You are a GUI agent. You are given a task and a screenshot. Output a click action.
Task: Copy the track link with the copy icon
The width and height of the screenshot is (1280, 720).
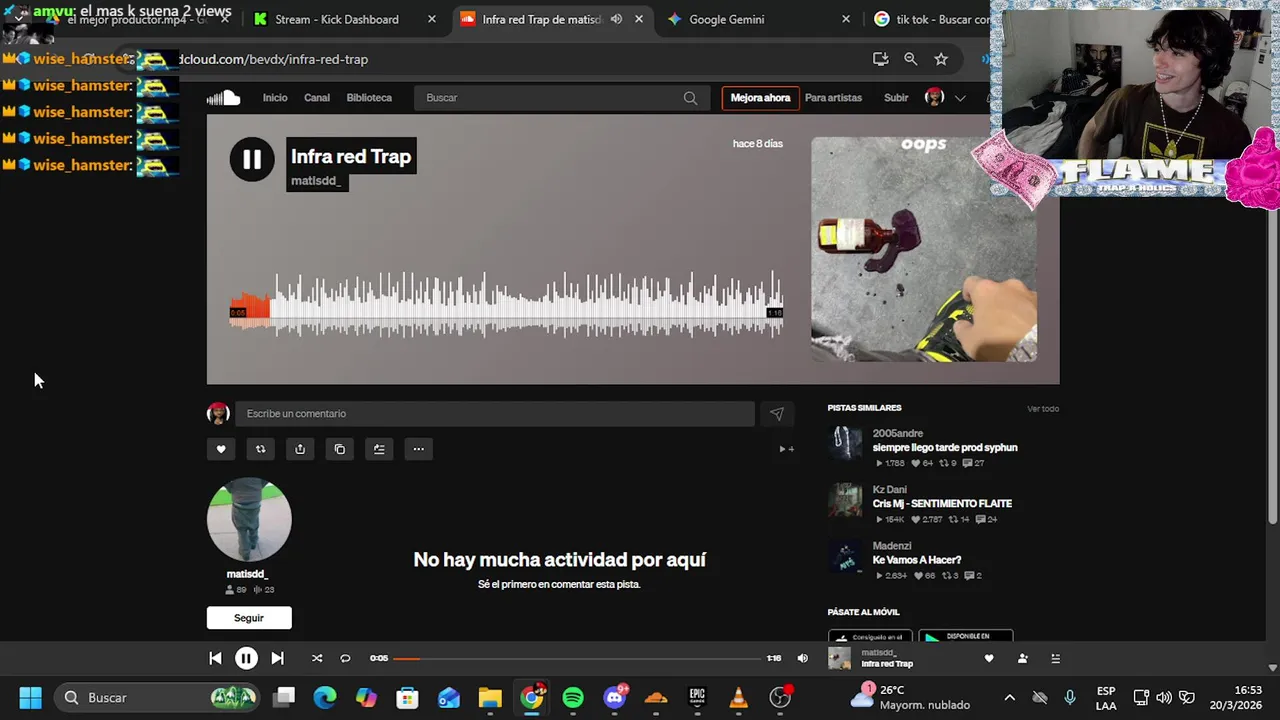pyautogui.click(x=340, y=449)
